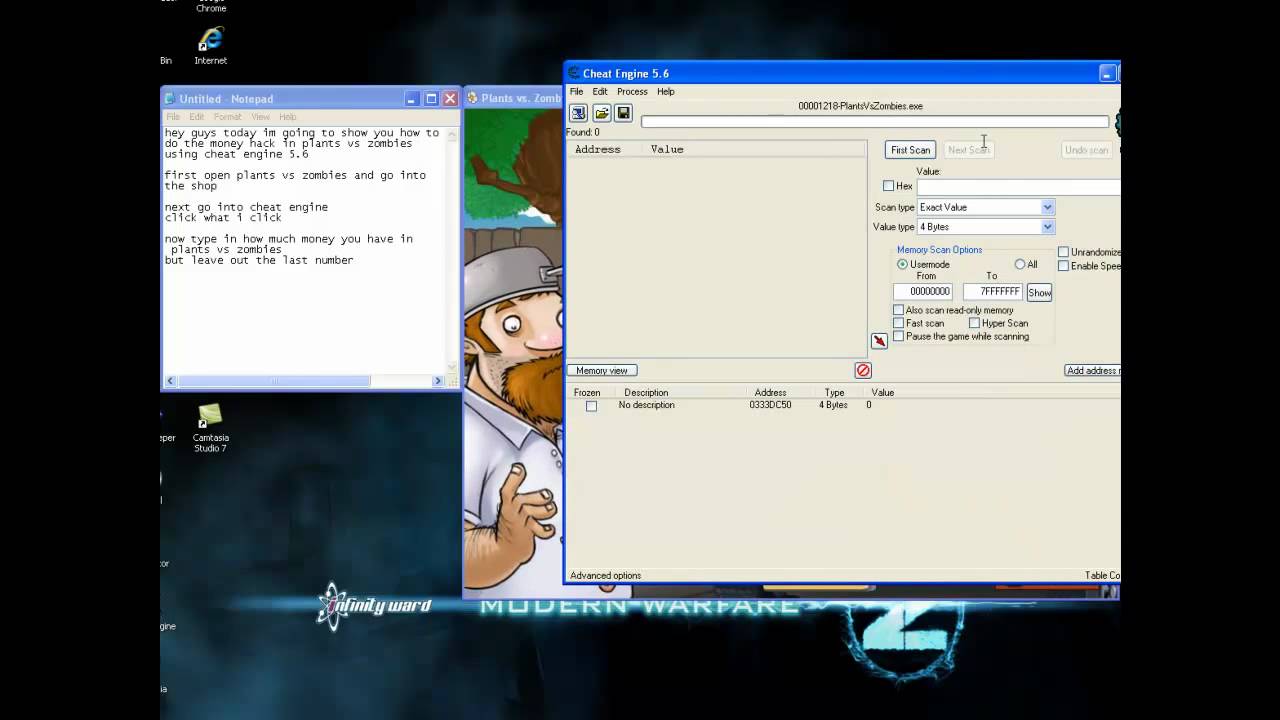Open the Format menu in Notepad
The height and width of the screenshot is (720, 1280).
(227, 117)
